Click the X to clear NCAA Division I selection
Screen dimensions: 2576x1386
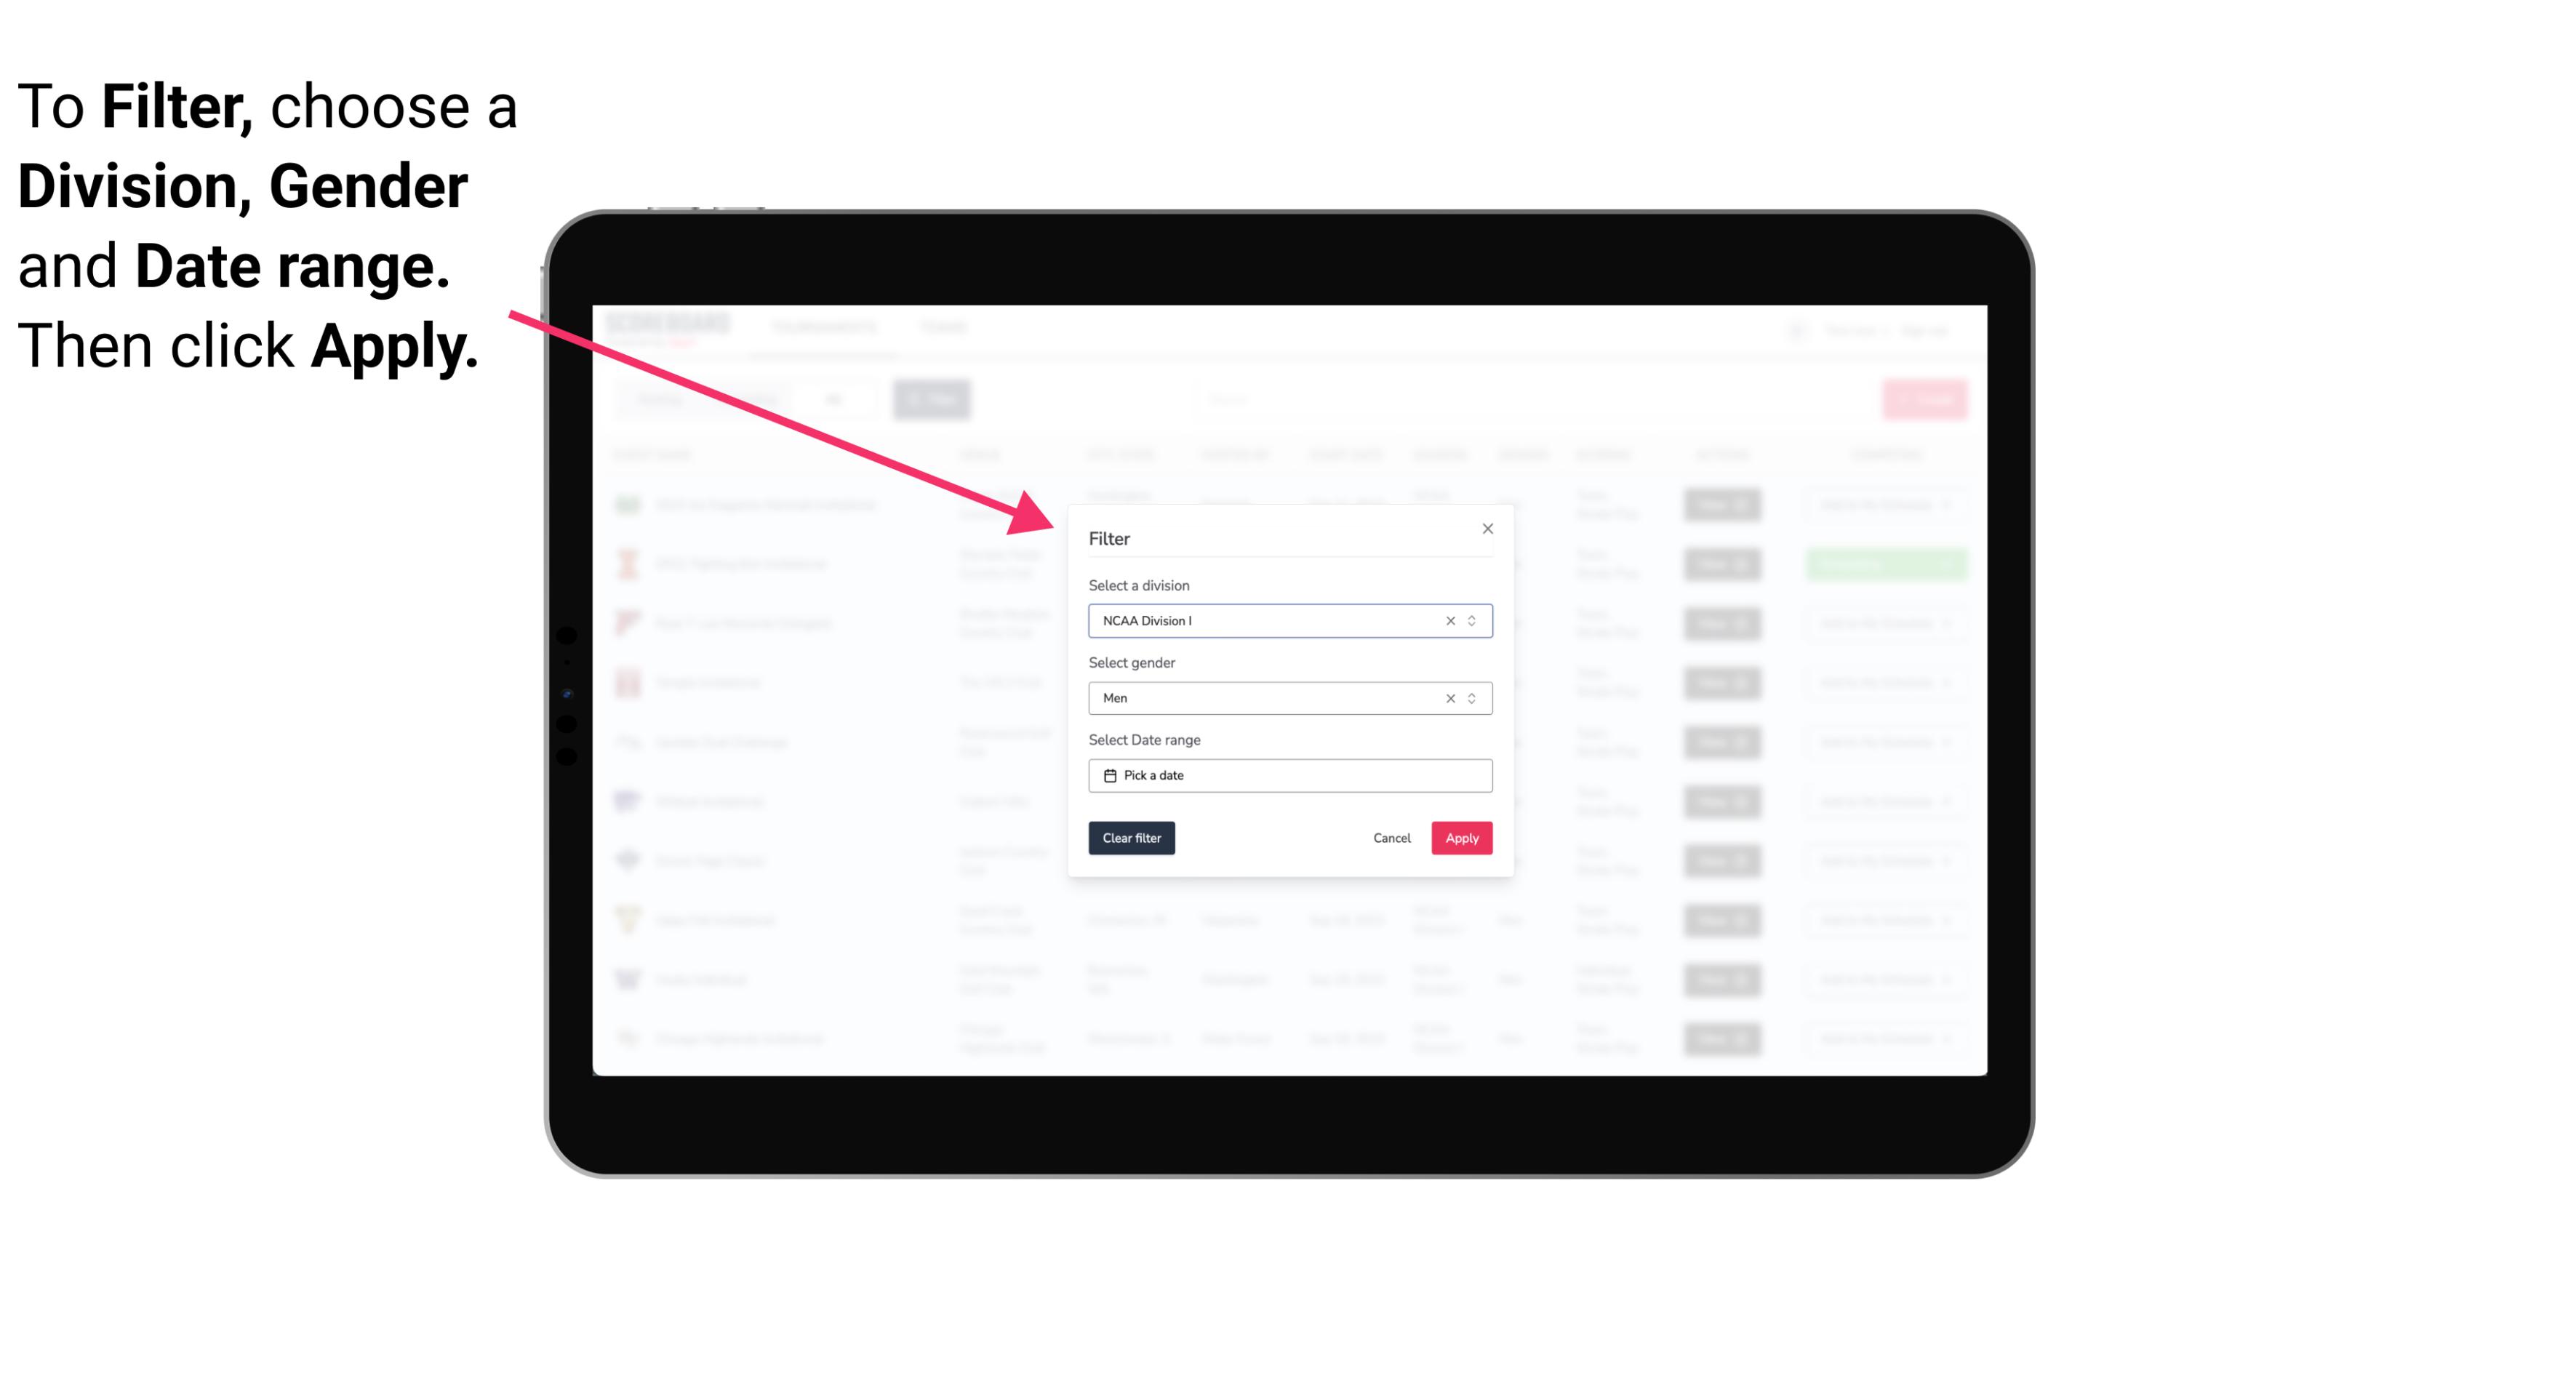tap(1447, 621)
